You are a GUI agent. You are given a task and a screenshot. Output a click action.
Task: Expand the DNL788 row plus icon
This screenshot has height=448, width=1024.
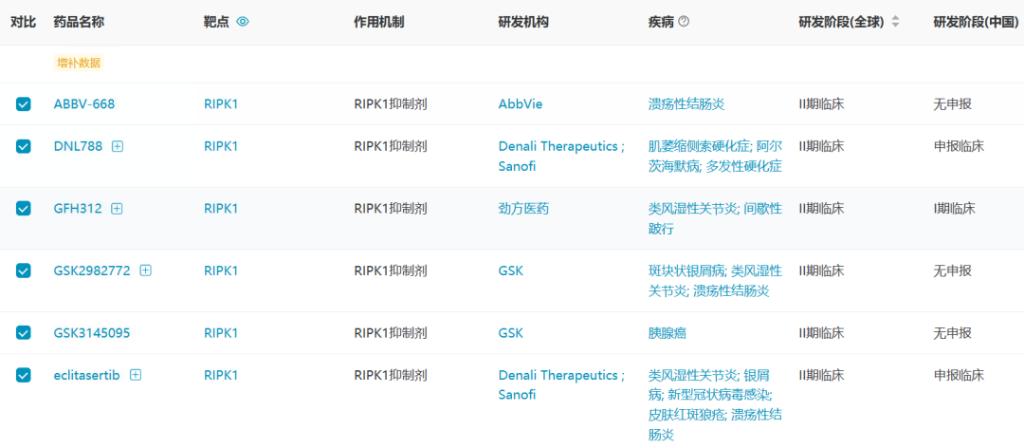click(118, 146)
